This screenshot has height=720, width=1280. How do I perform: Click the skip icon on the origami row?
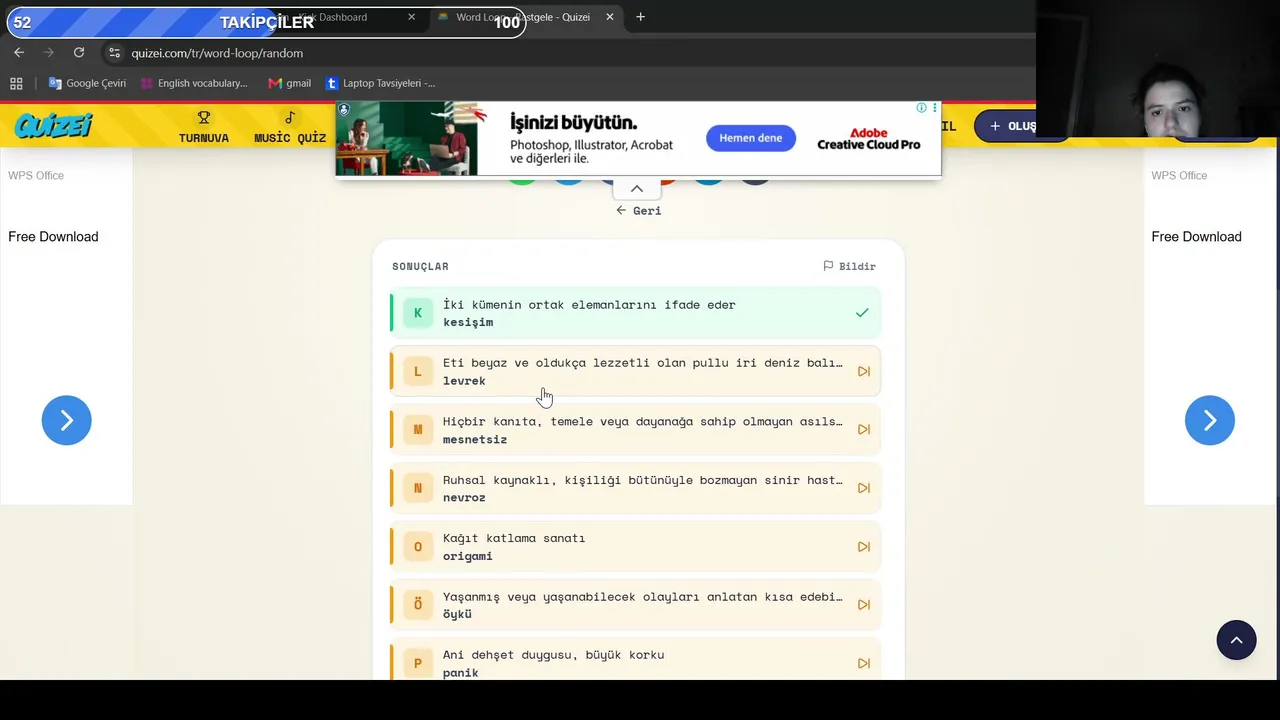pos(864,547)
